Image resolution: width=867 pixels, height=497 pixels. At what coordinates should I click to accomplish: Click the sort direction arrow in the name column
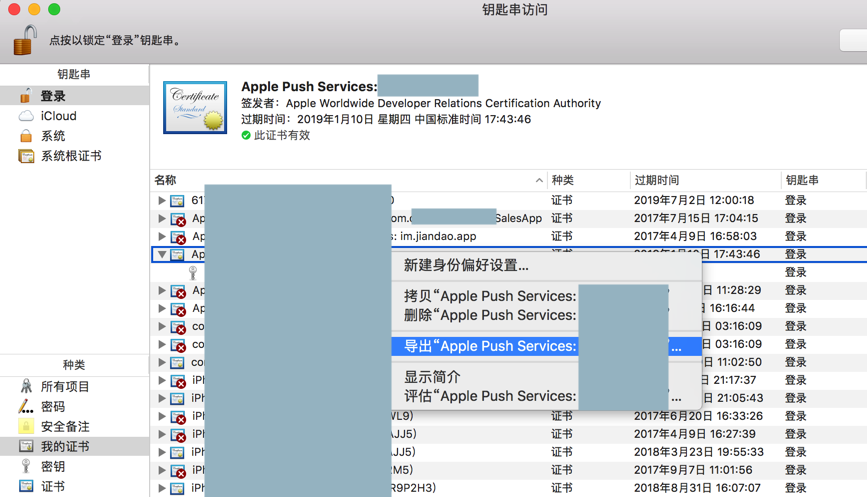click(x=539, y=180)
